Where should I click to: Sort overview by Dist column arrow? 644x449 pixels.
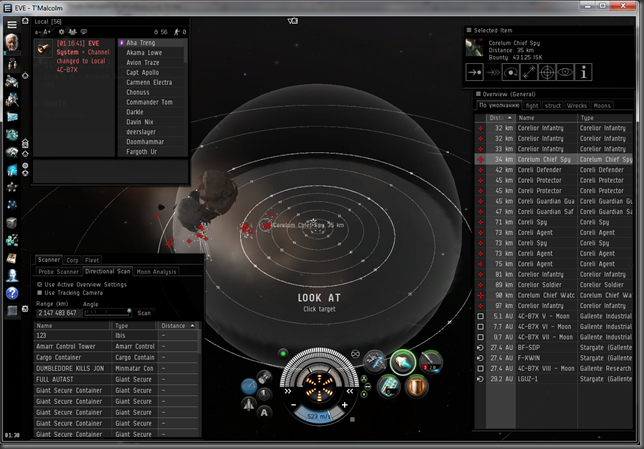(x=510, y=117)
